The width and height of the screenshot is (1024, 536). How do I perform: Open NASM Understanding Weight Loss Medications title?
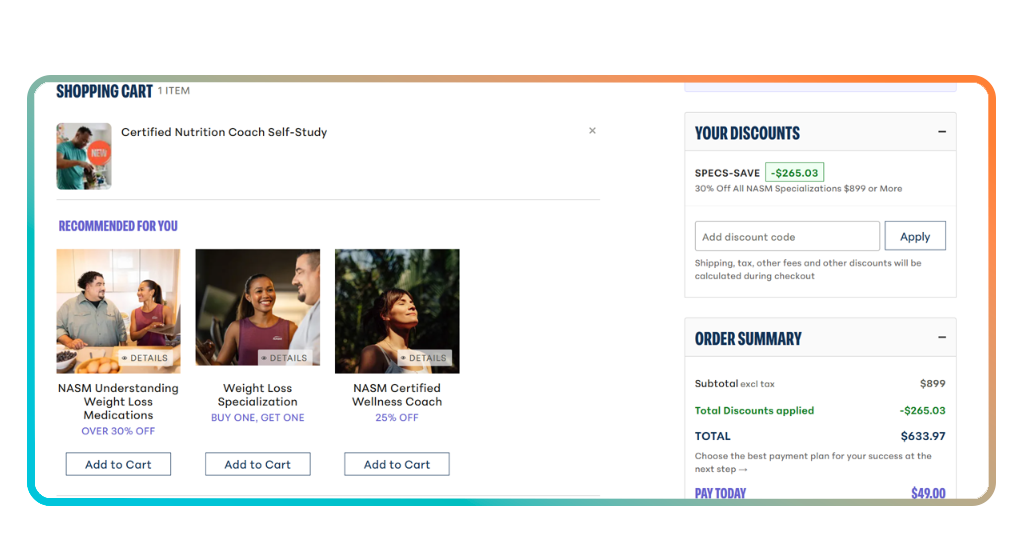click(x=118, y=402)
